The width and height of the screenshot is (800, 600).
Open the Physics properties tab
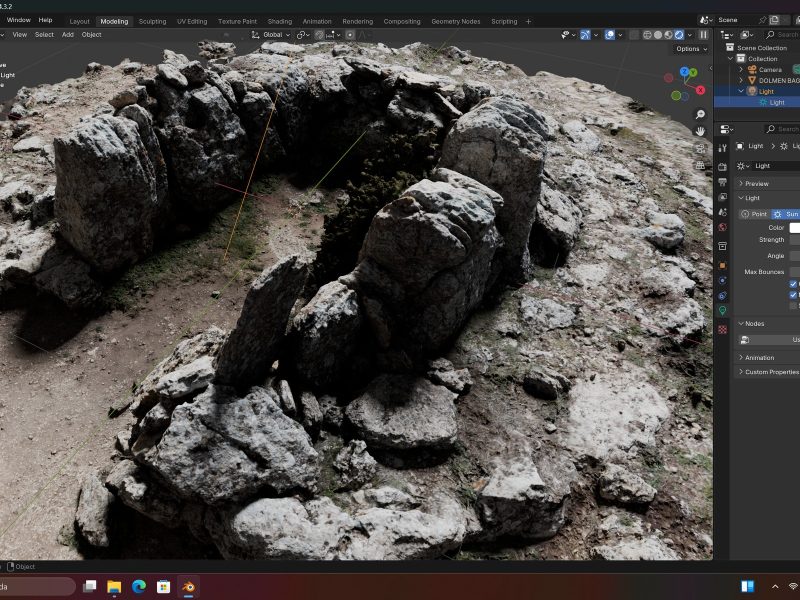[x=722, y=281]
